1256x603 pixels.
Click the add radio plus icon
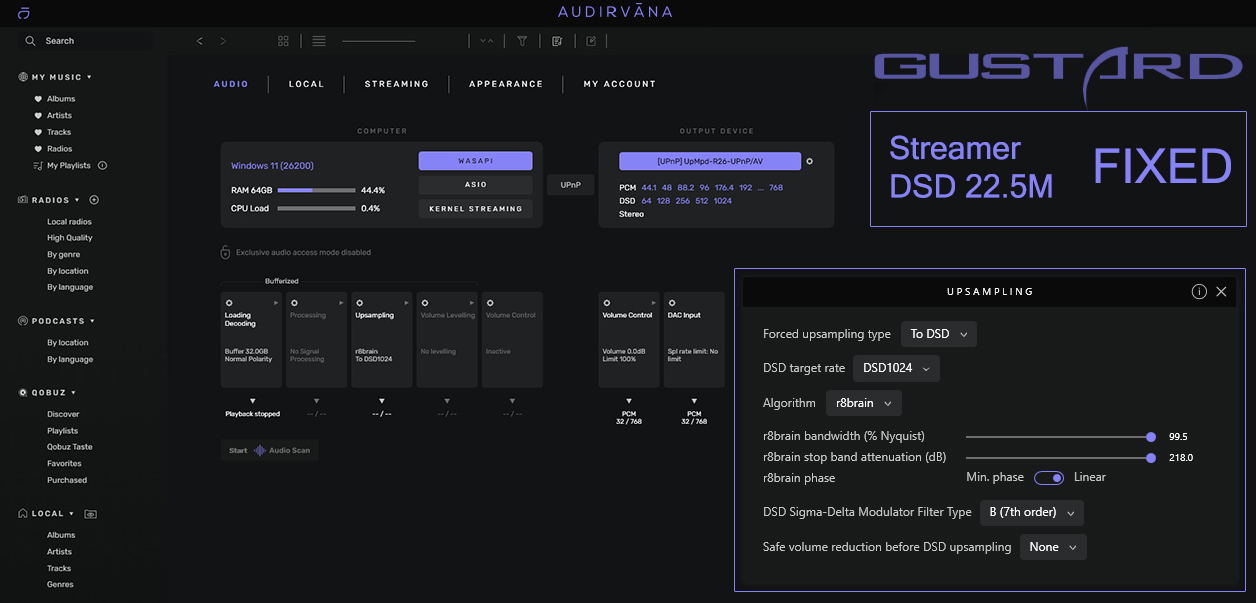94,200
